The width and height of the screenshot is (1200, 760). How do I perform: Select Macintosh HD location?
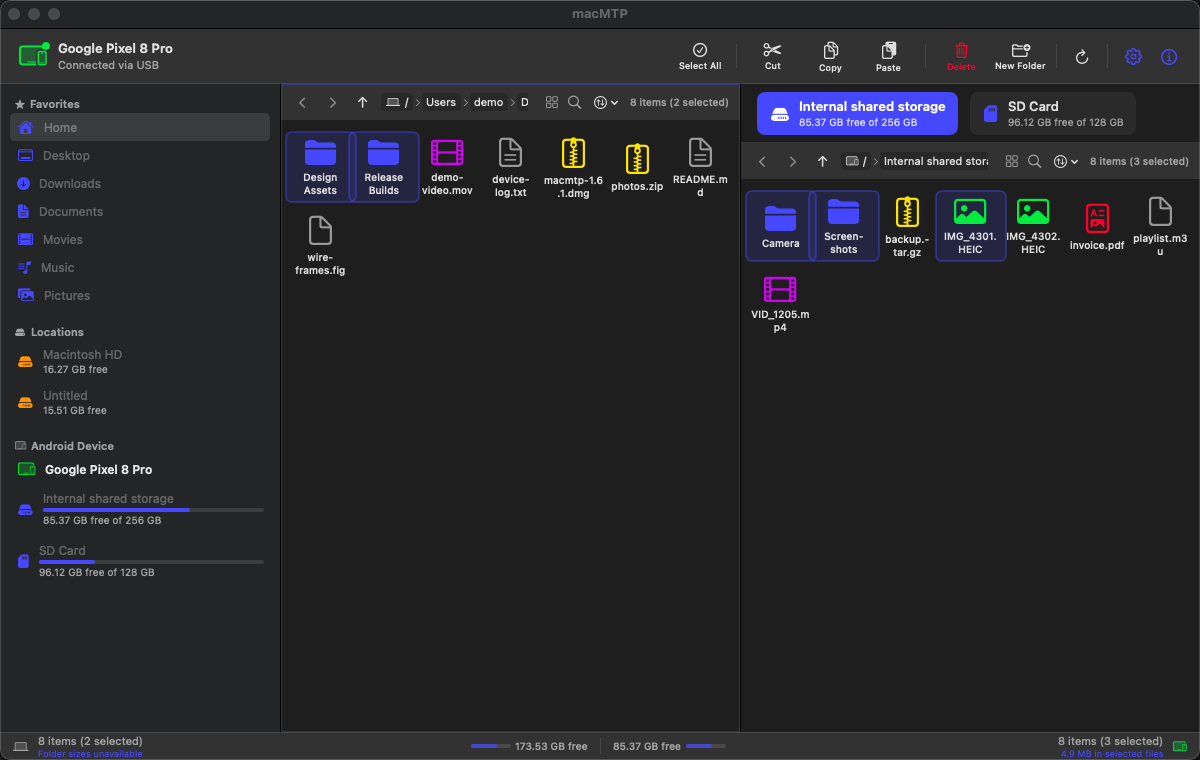140,361
